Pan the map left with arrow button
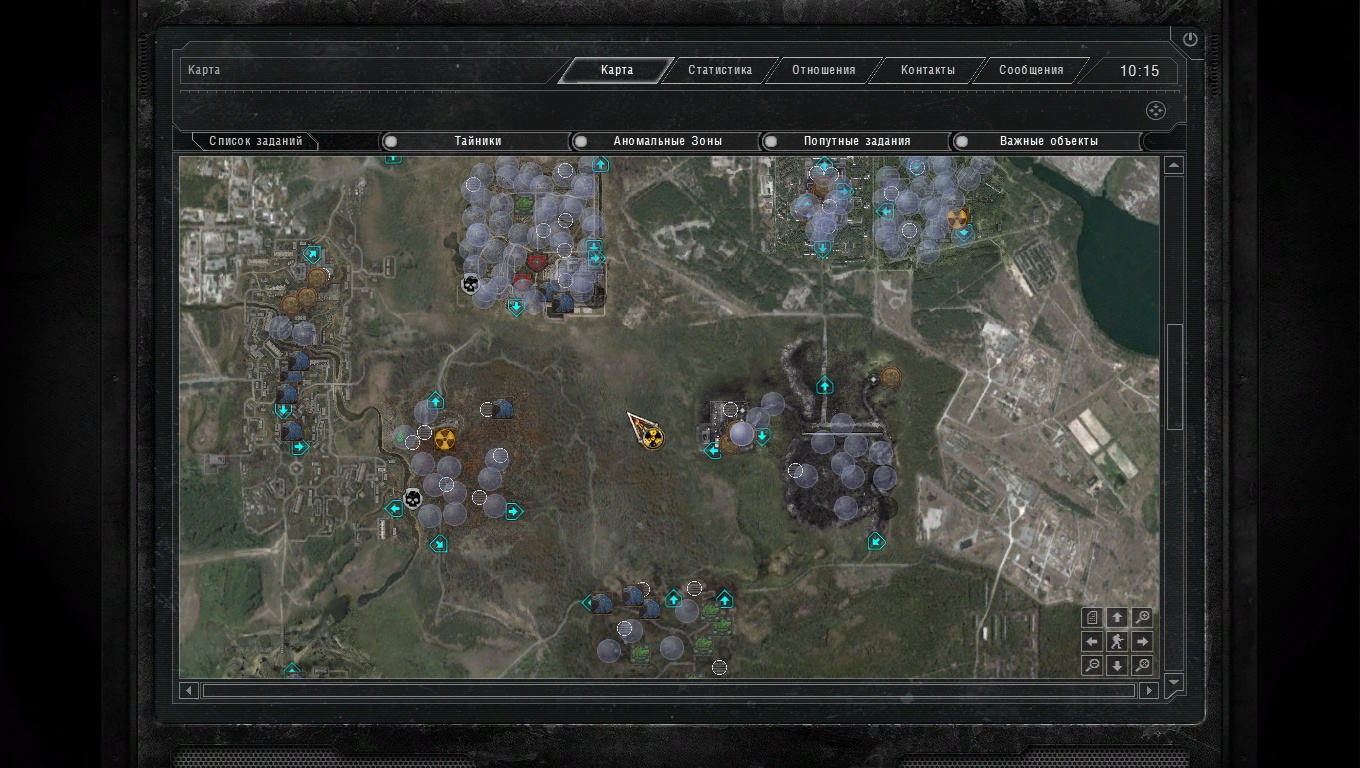This screenshot has height=768, width=1360. [x=1092, y=641]
